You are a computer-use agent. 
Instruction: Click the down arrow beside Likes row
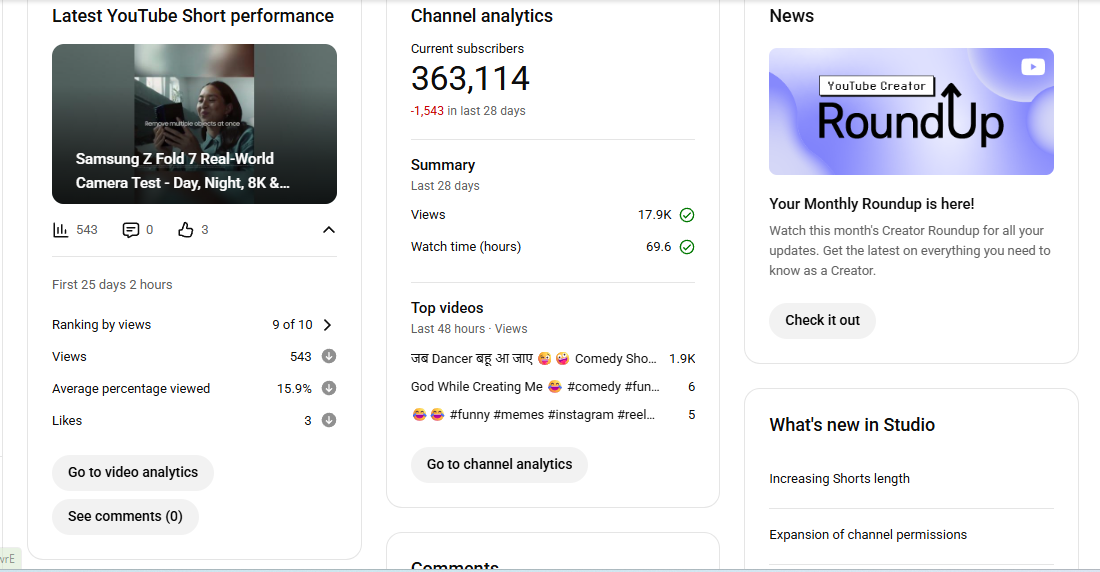[x=329, y=421]
